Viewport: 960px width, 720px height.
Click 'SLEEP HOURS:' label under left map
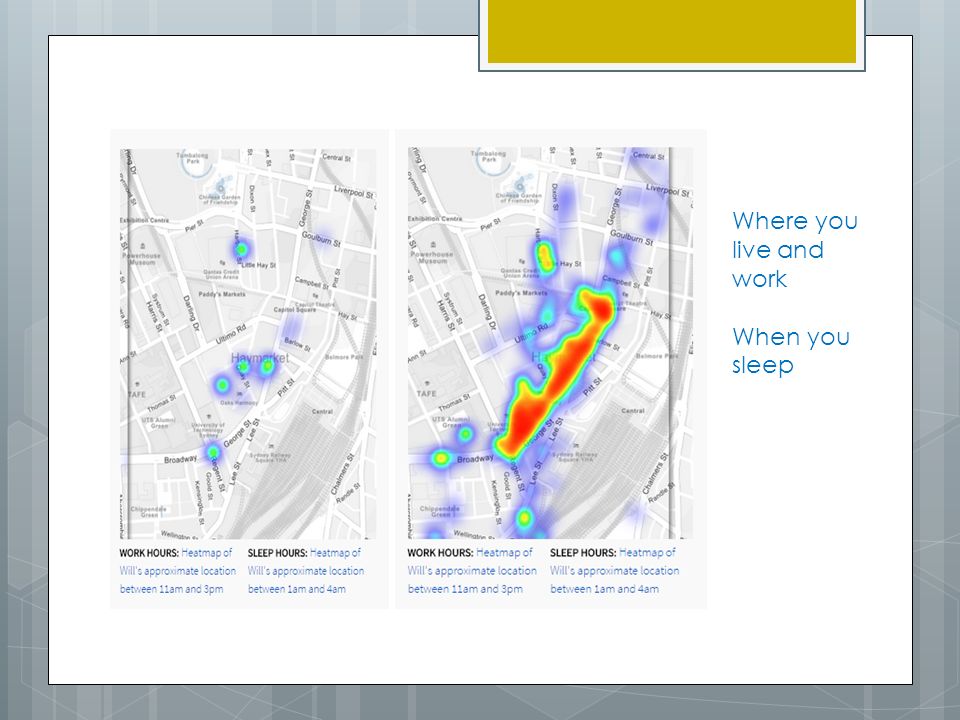pyautogui.click(x=277, y=553)
